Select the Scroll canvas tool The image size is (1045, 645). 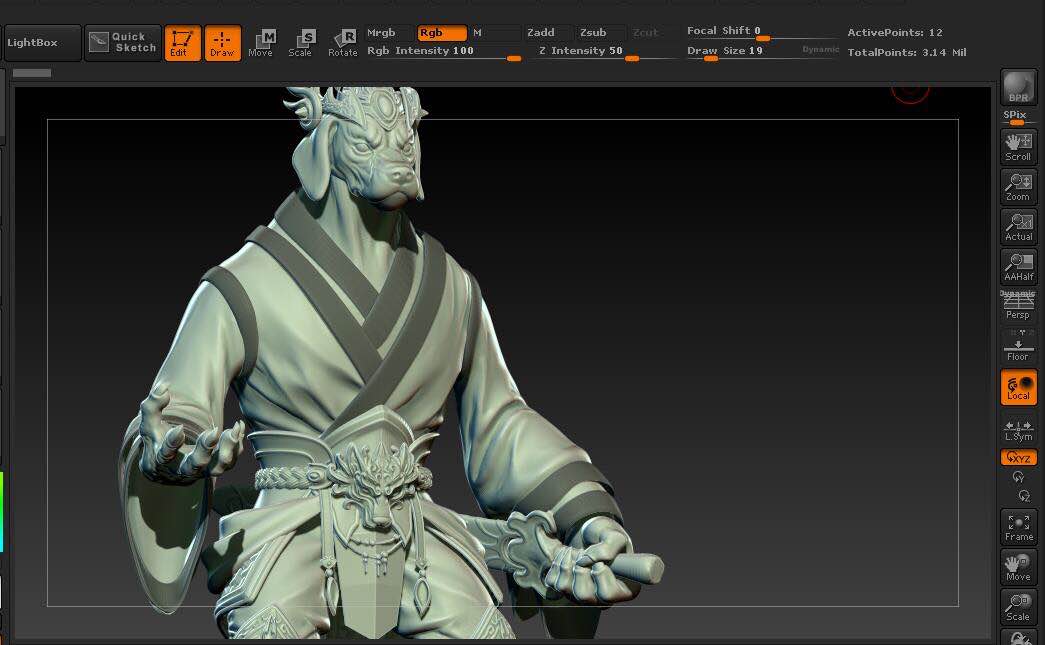(x=1018, y=147)
